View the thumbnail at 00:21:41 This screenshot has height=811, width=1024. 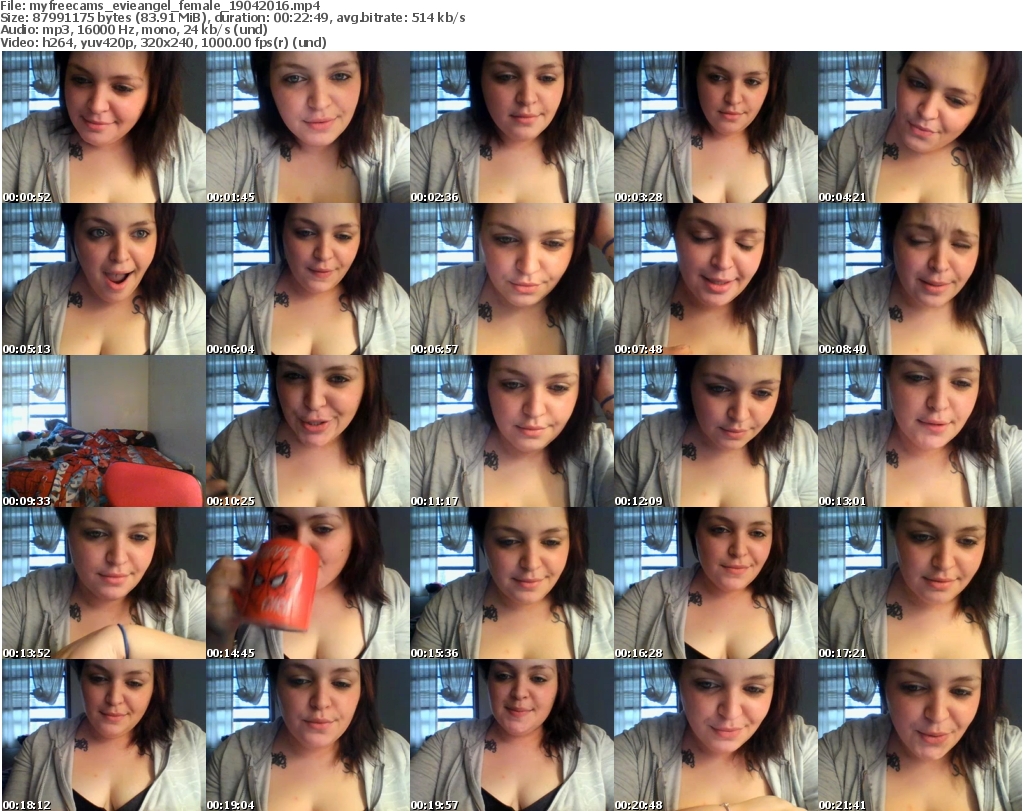(920, 735)
